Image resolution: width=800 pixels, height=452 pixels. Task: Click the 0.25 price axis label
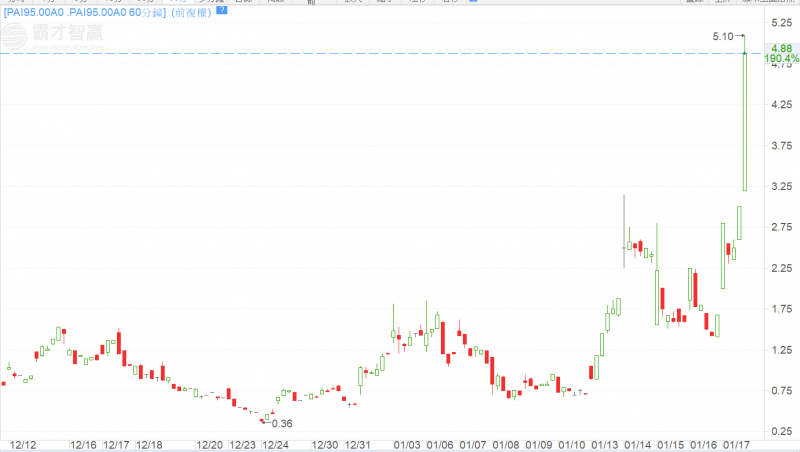[780, 432]
